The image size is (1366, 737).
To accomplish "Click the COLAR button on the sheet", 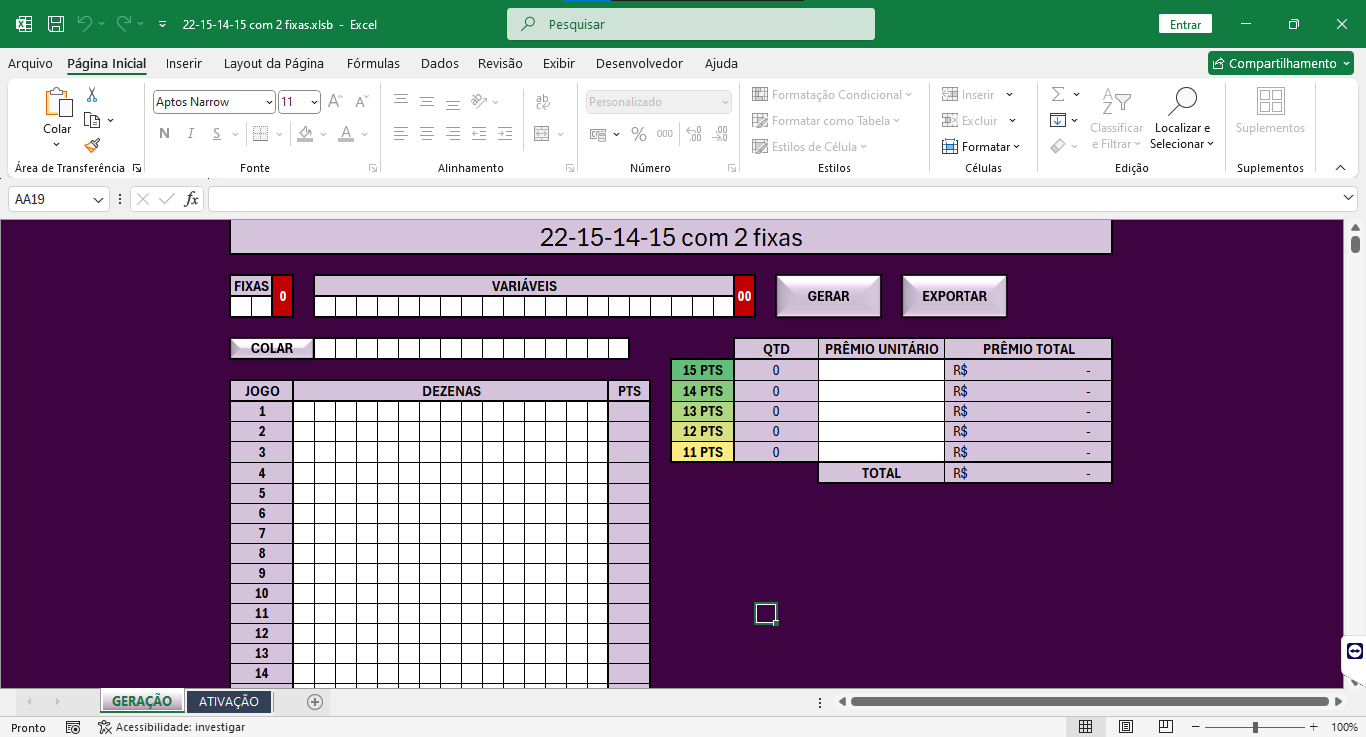I will click(x=272, y=348).
